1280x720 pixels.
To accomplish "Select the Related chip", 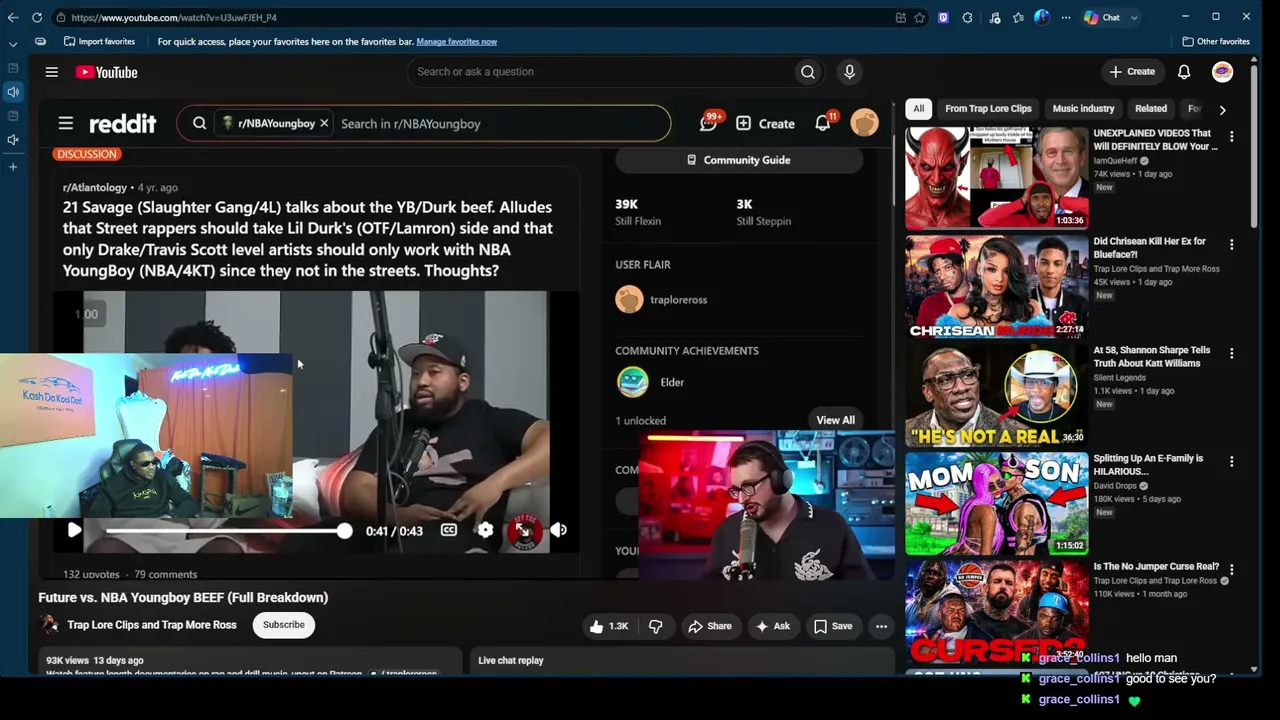I will tap(1151, 109).
